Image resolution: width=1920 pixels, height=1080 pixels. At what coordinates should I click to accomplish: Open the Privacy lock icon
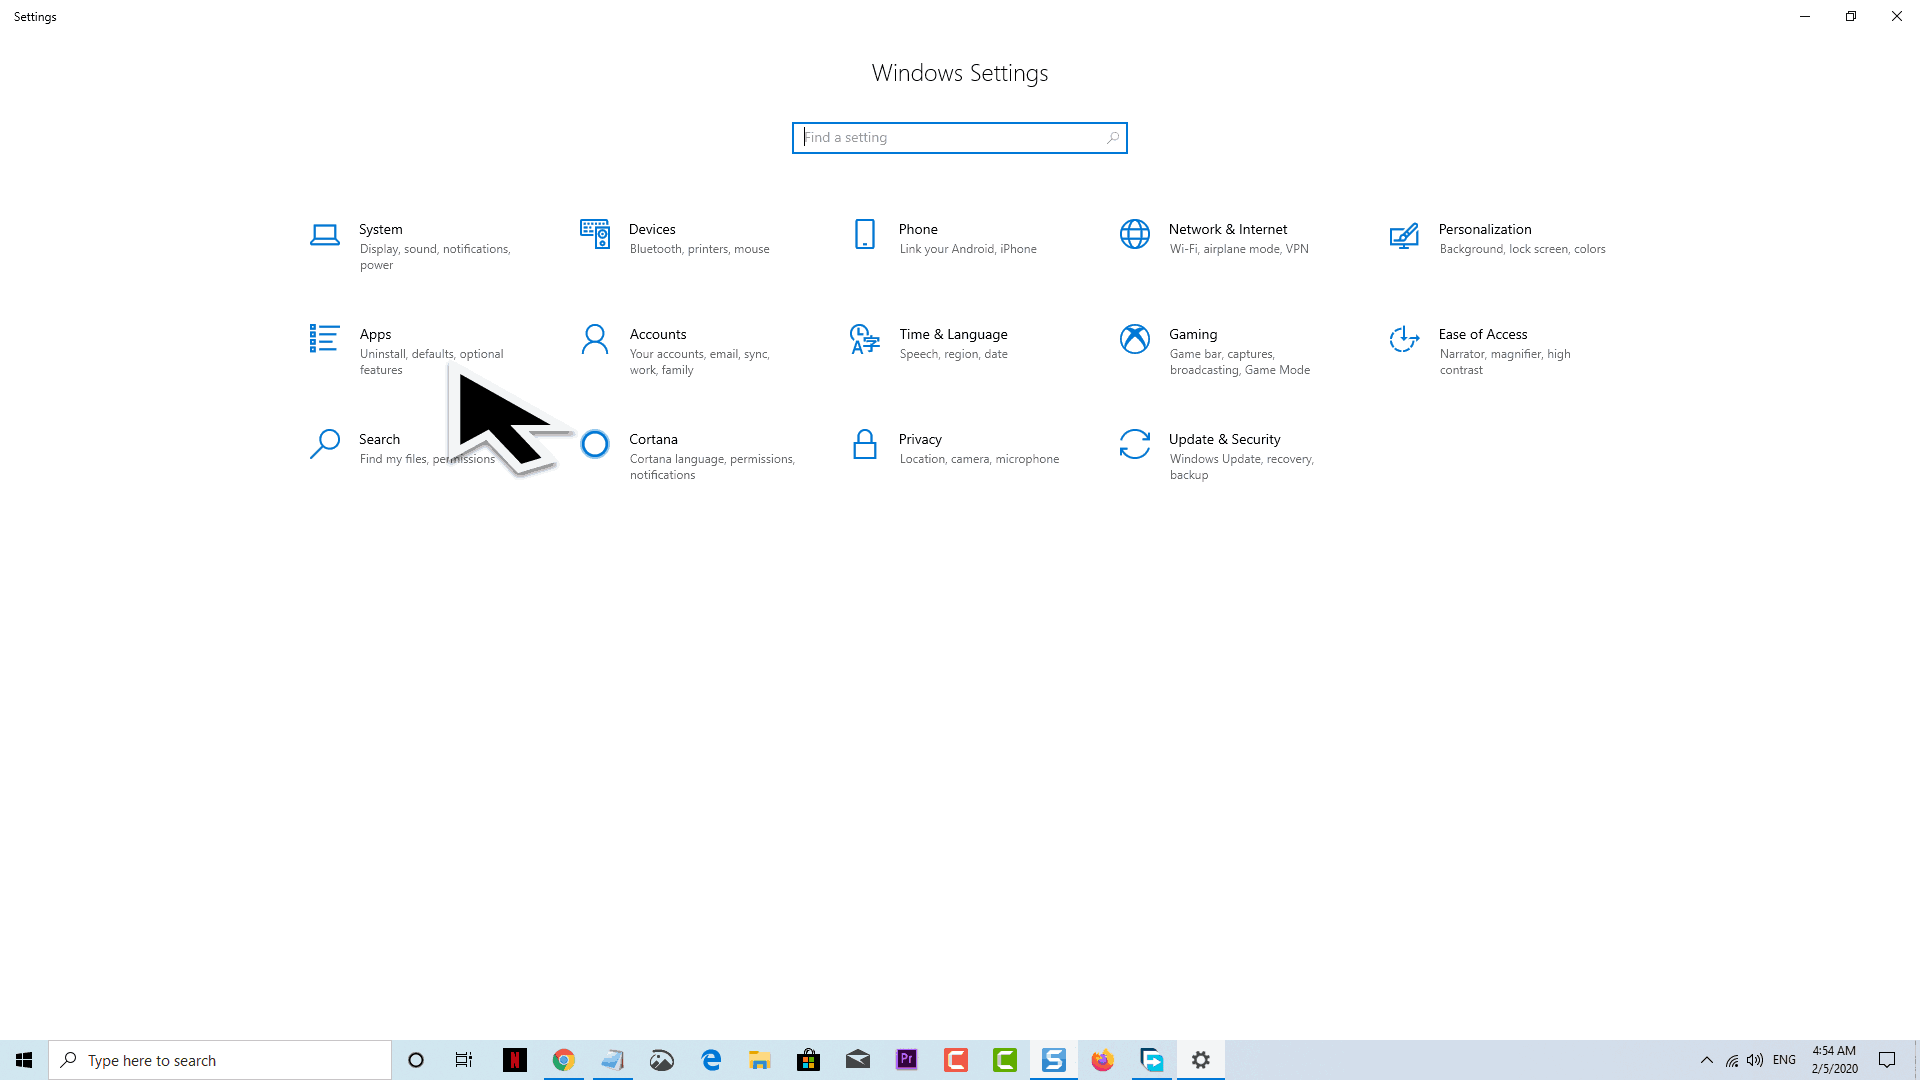coord(865,444)
